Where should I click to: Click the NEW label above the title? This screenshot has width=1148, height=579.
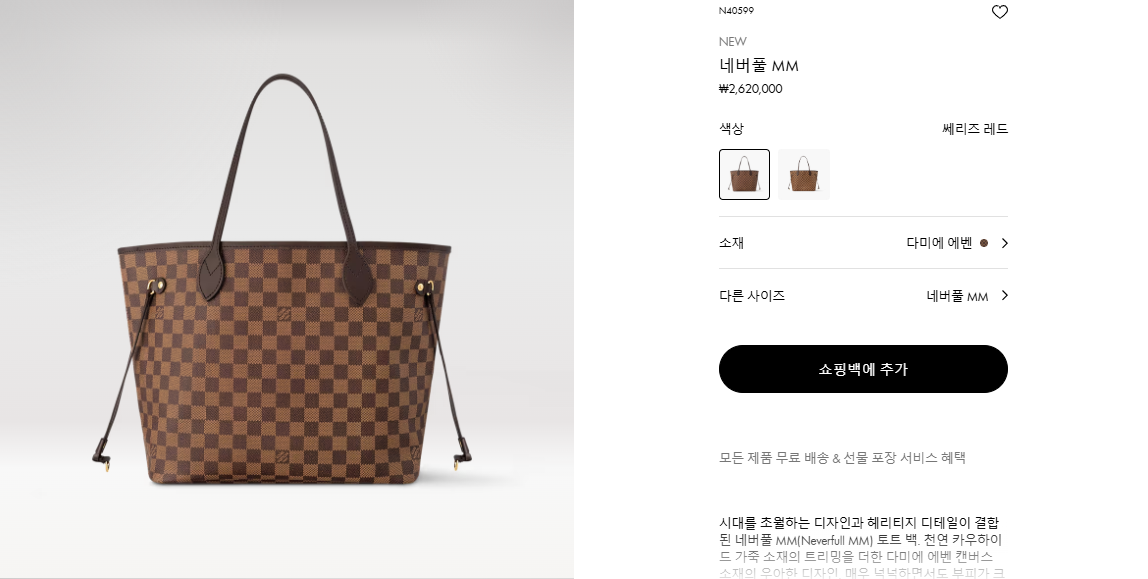pyautogui.click(x=733, y=42)
